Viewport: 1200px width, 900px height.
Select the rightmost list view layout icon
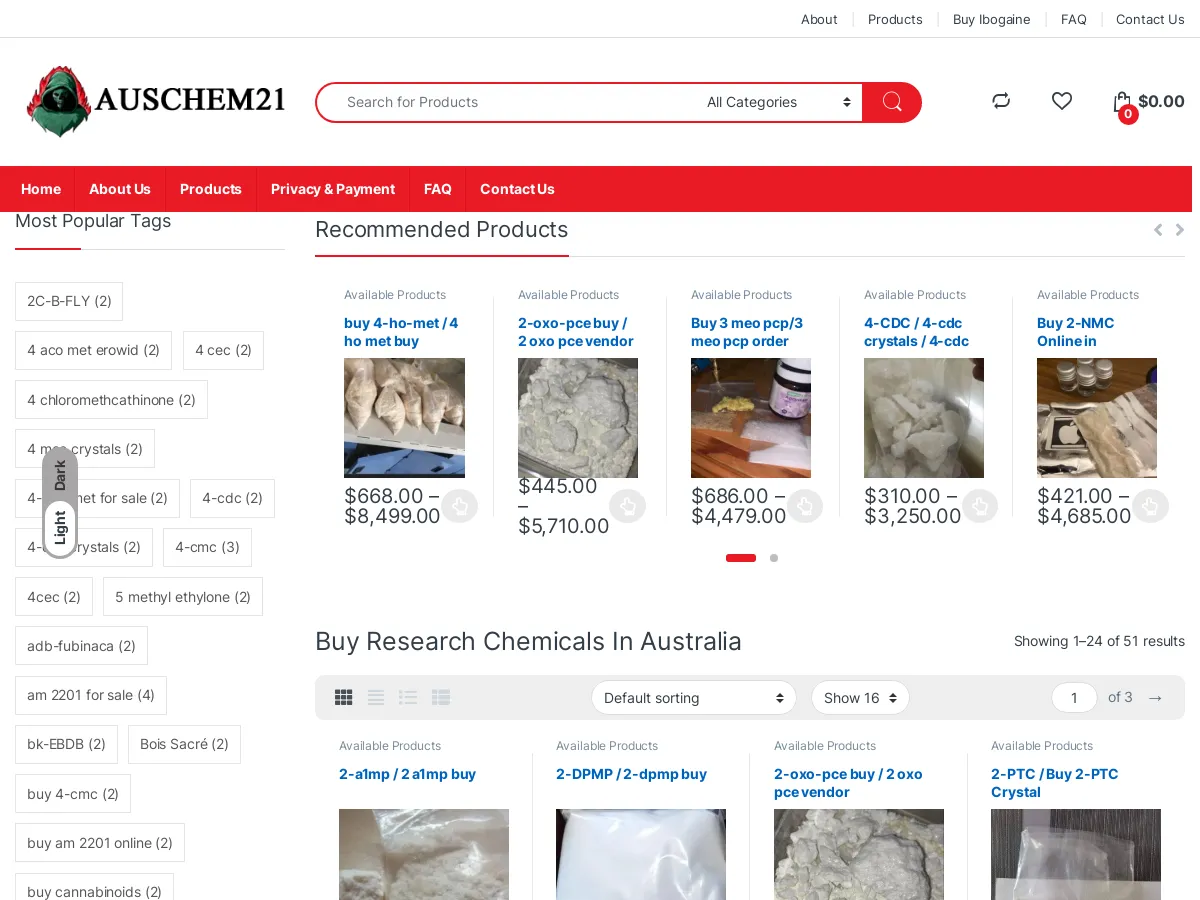click(441, 698)
